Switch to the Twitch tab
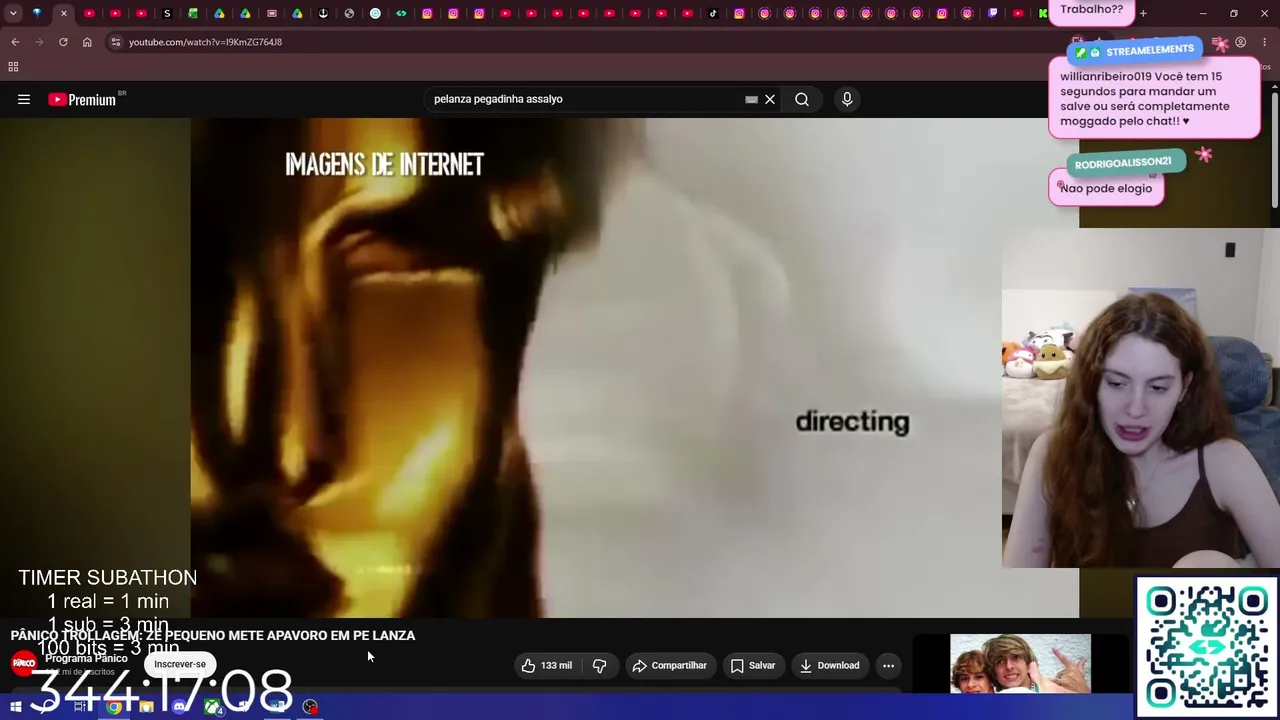Image resolution: width=1280 pixels, height=720 pixels. pos(993,13)
